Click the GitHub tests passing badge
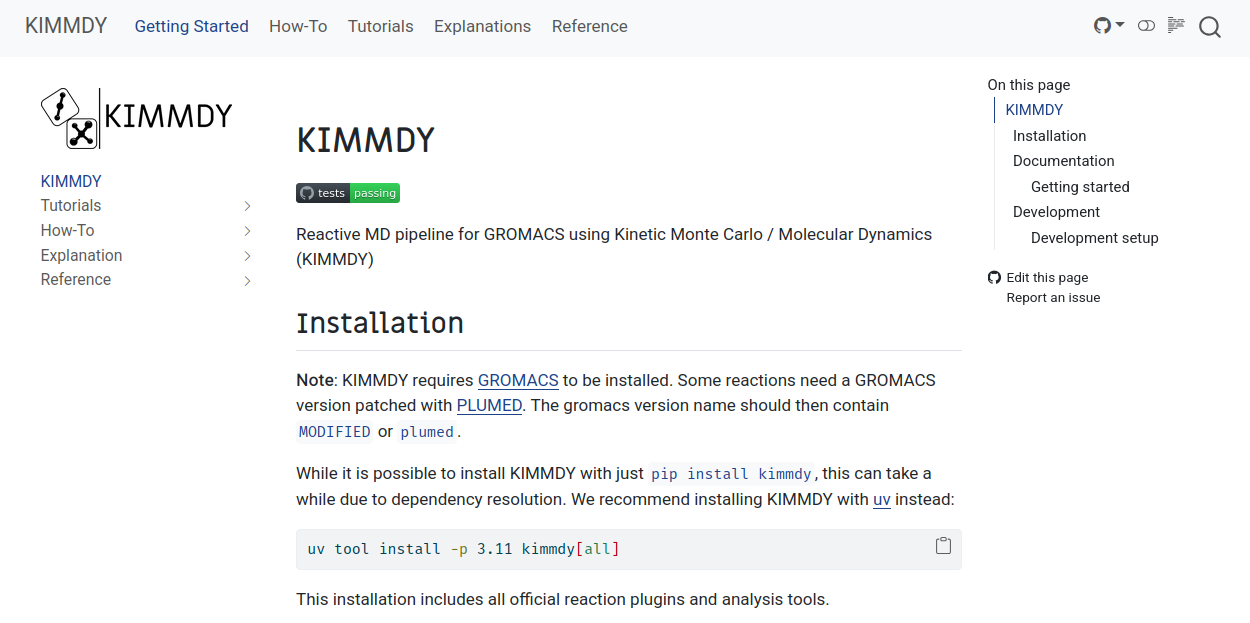The width and height of the screenshot is (1250, 623). (348, 193)
